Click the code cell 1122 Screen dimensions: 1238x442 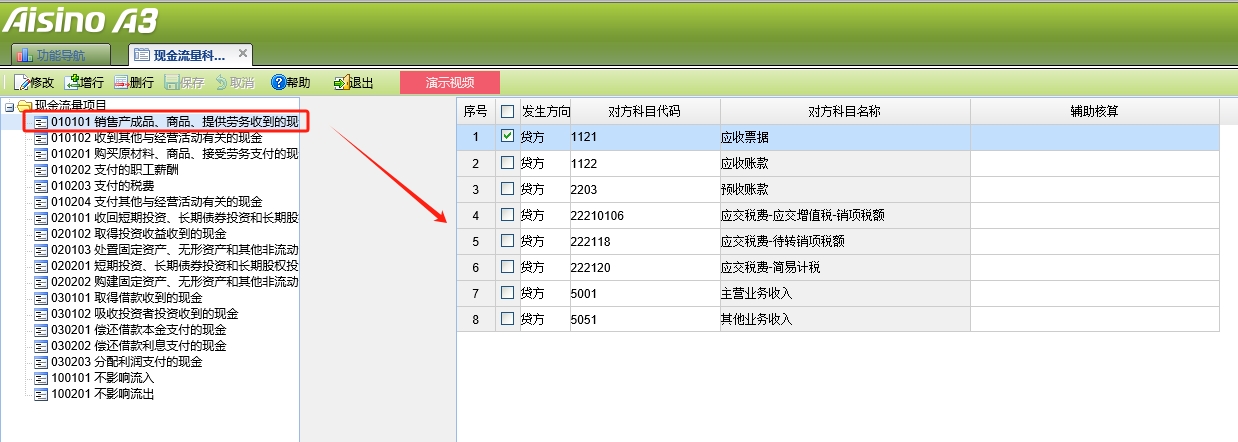644,163
